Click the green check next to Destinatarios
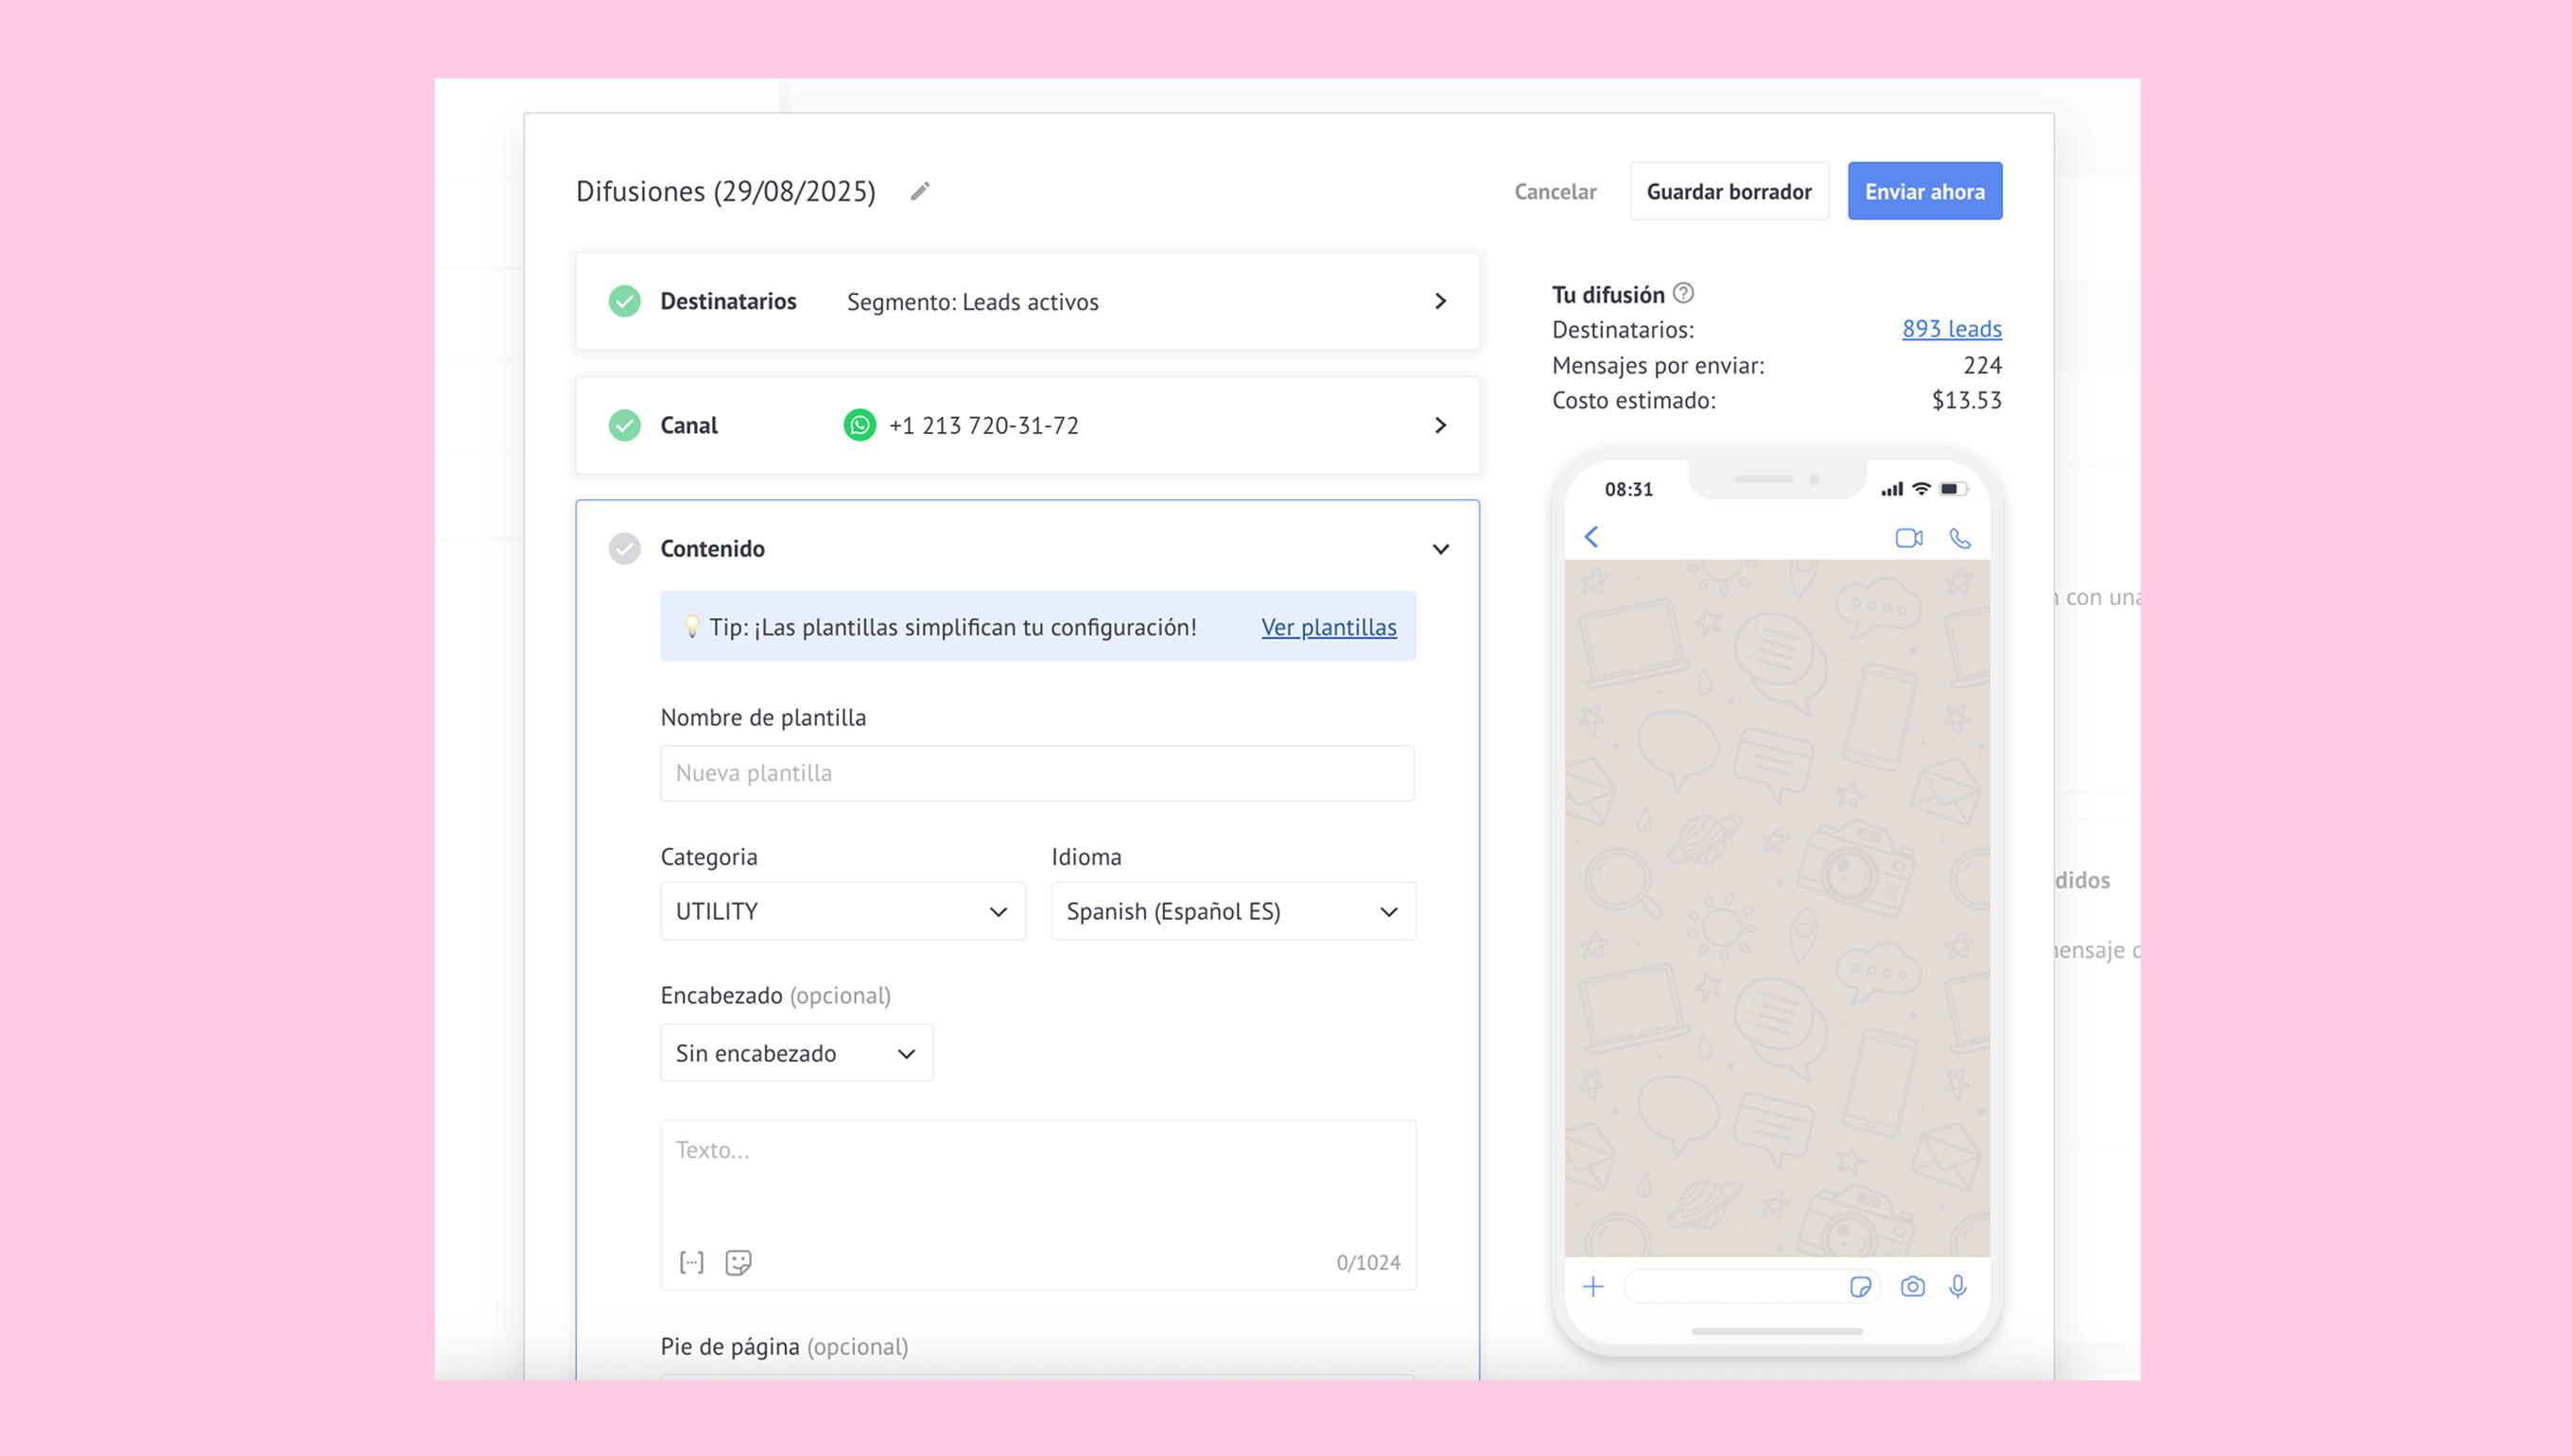This screenshot has height=1456, width=2572. click(625, 301)
